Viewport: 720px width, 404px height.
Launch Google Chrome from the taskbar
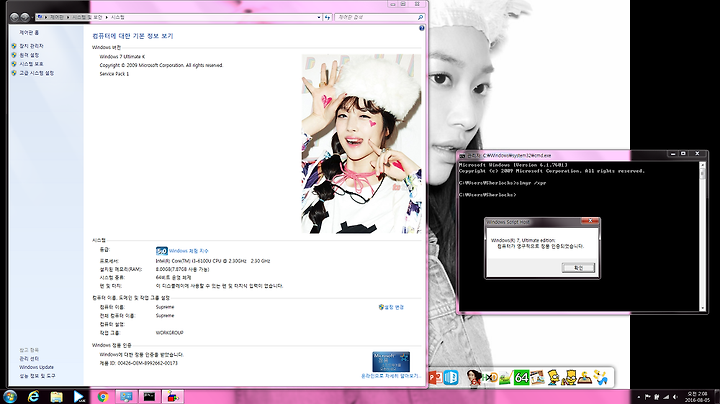click(103, 397)
